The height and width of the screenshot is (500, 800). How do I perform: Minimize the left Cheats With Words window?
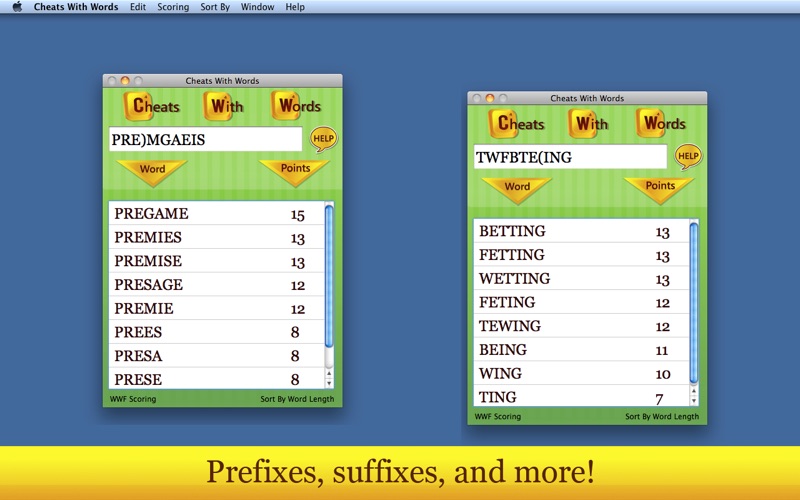(x=125, y=81)
